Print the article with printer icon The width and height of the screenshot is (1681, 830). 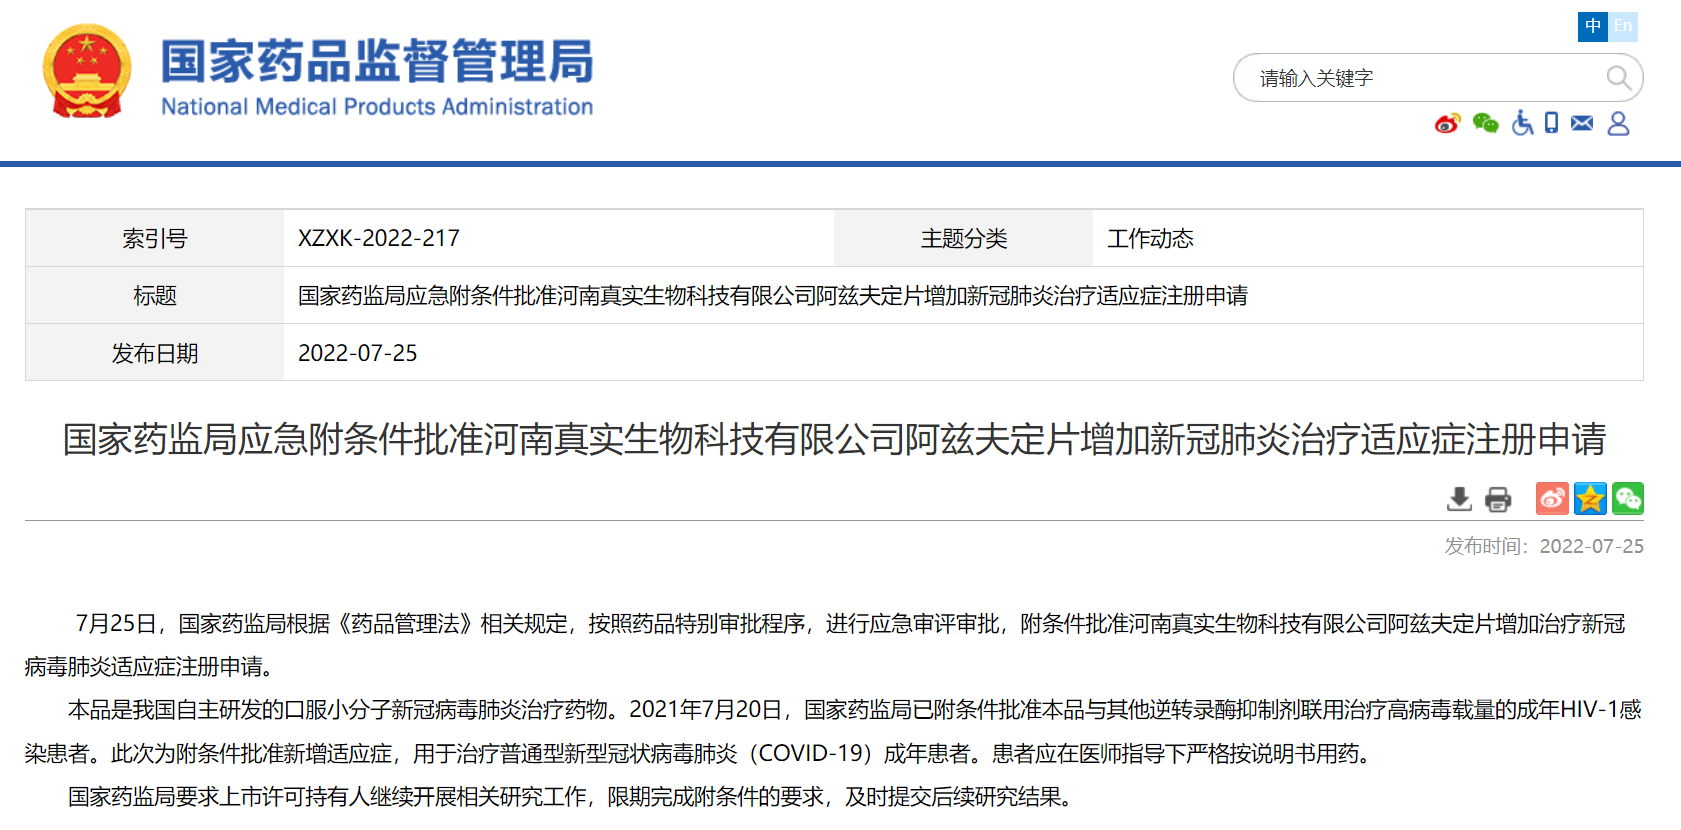(1498, 499)
